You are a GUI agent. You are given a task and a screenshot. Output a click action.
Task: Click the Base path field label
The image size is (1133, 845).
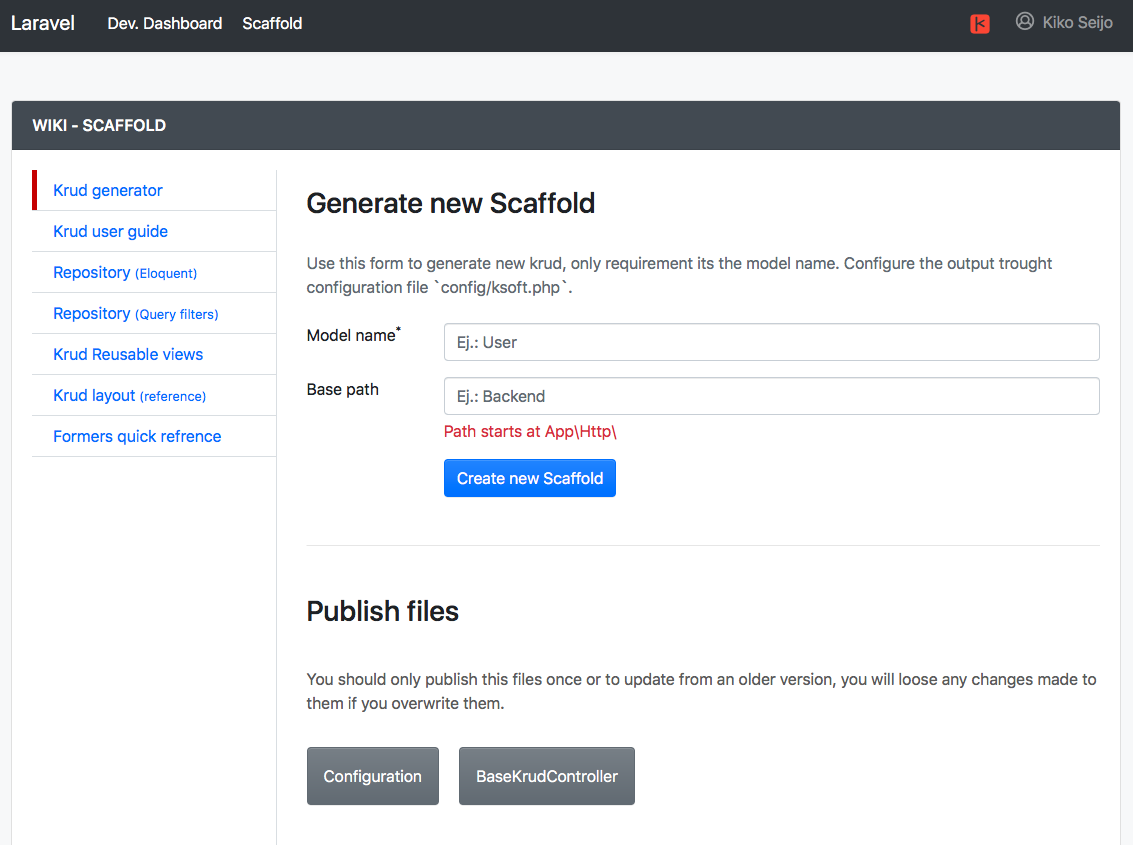[342, 389]
